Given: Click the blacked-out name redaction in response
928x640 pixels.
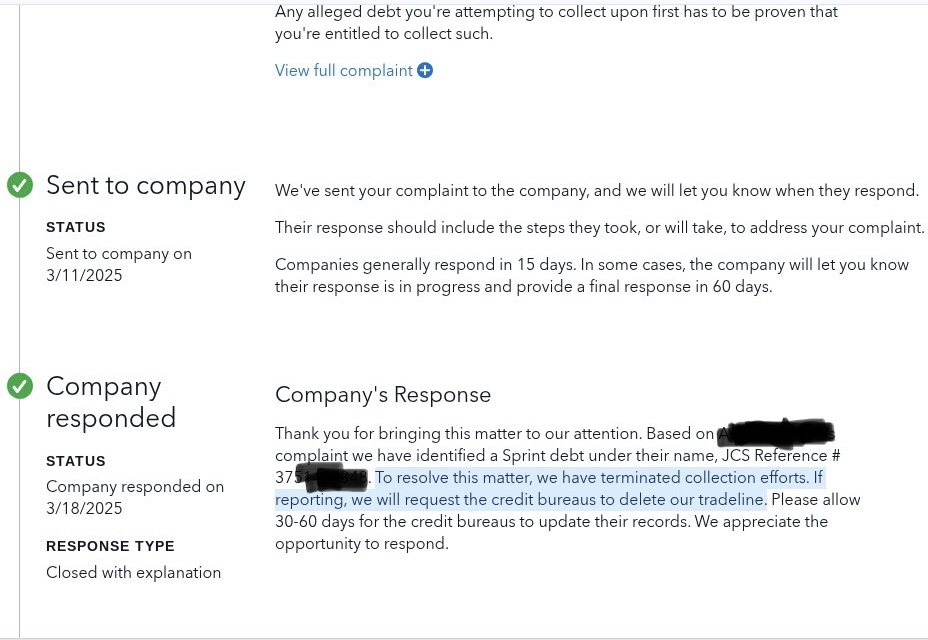Looking at the screenshot, I should 776,433.
